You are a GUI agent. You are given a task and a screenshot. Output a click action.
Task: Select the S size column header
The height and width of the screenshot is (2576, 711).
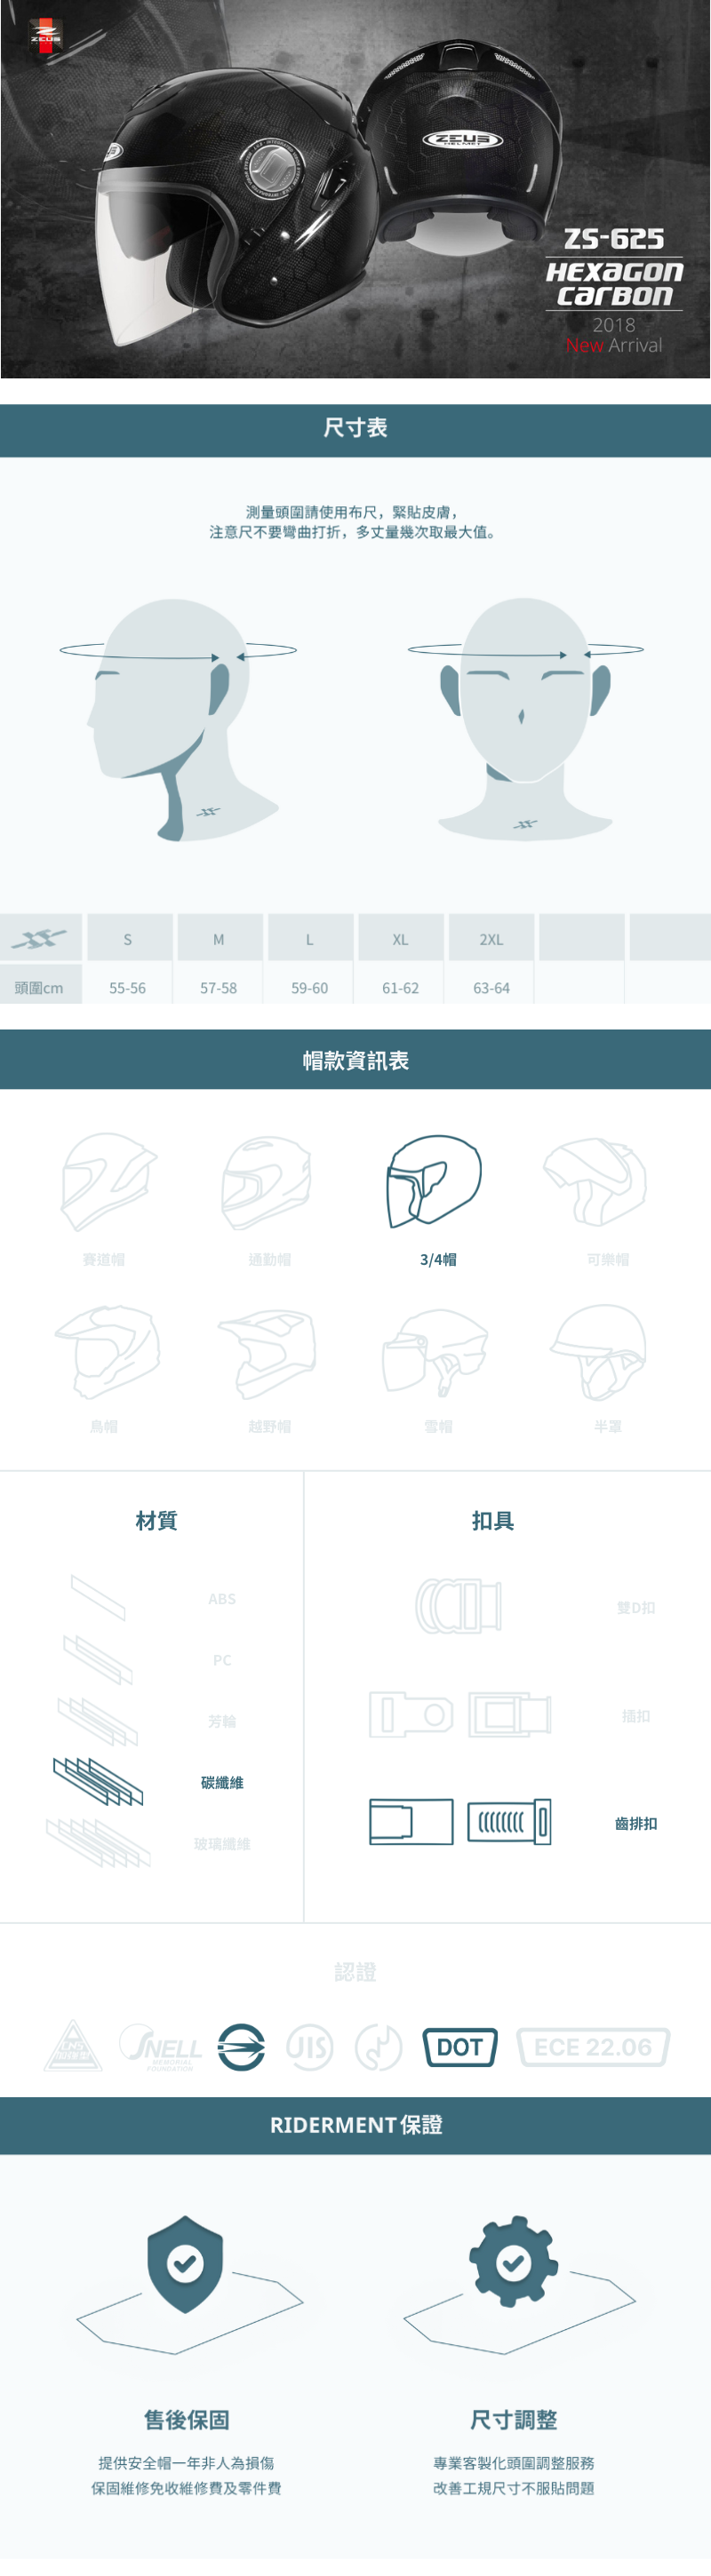(128, 938)
